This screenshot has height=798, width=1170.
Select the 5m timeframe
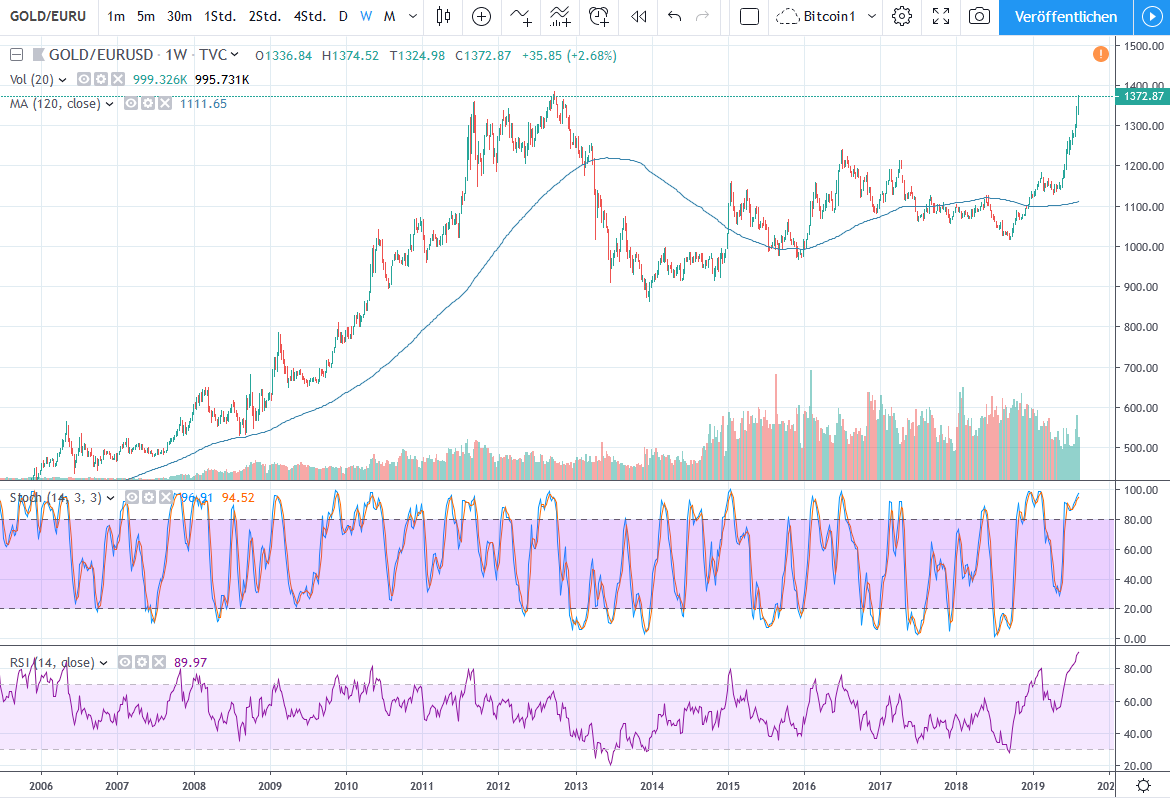click(x=146, y=16)
